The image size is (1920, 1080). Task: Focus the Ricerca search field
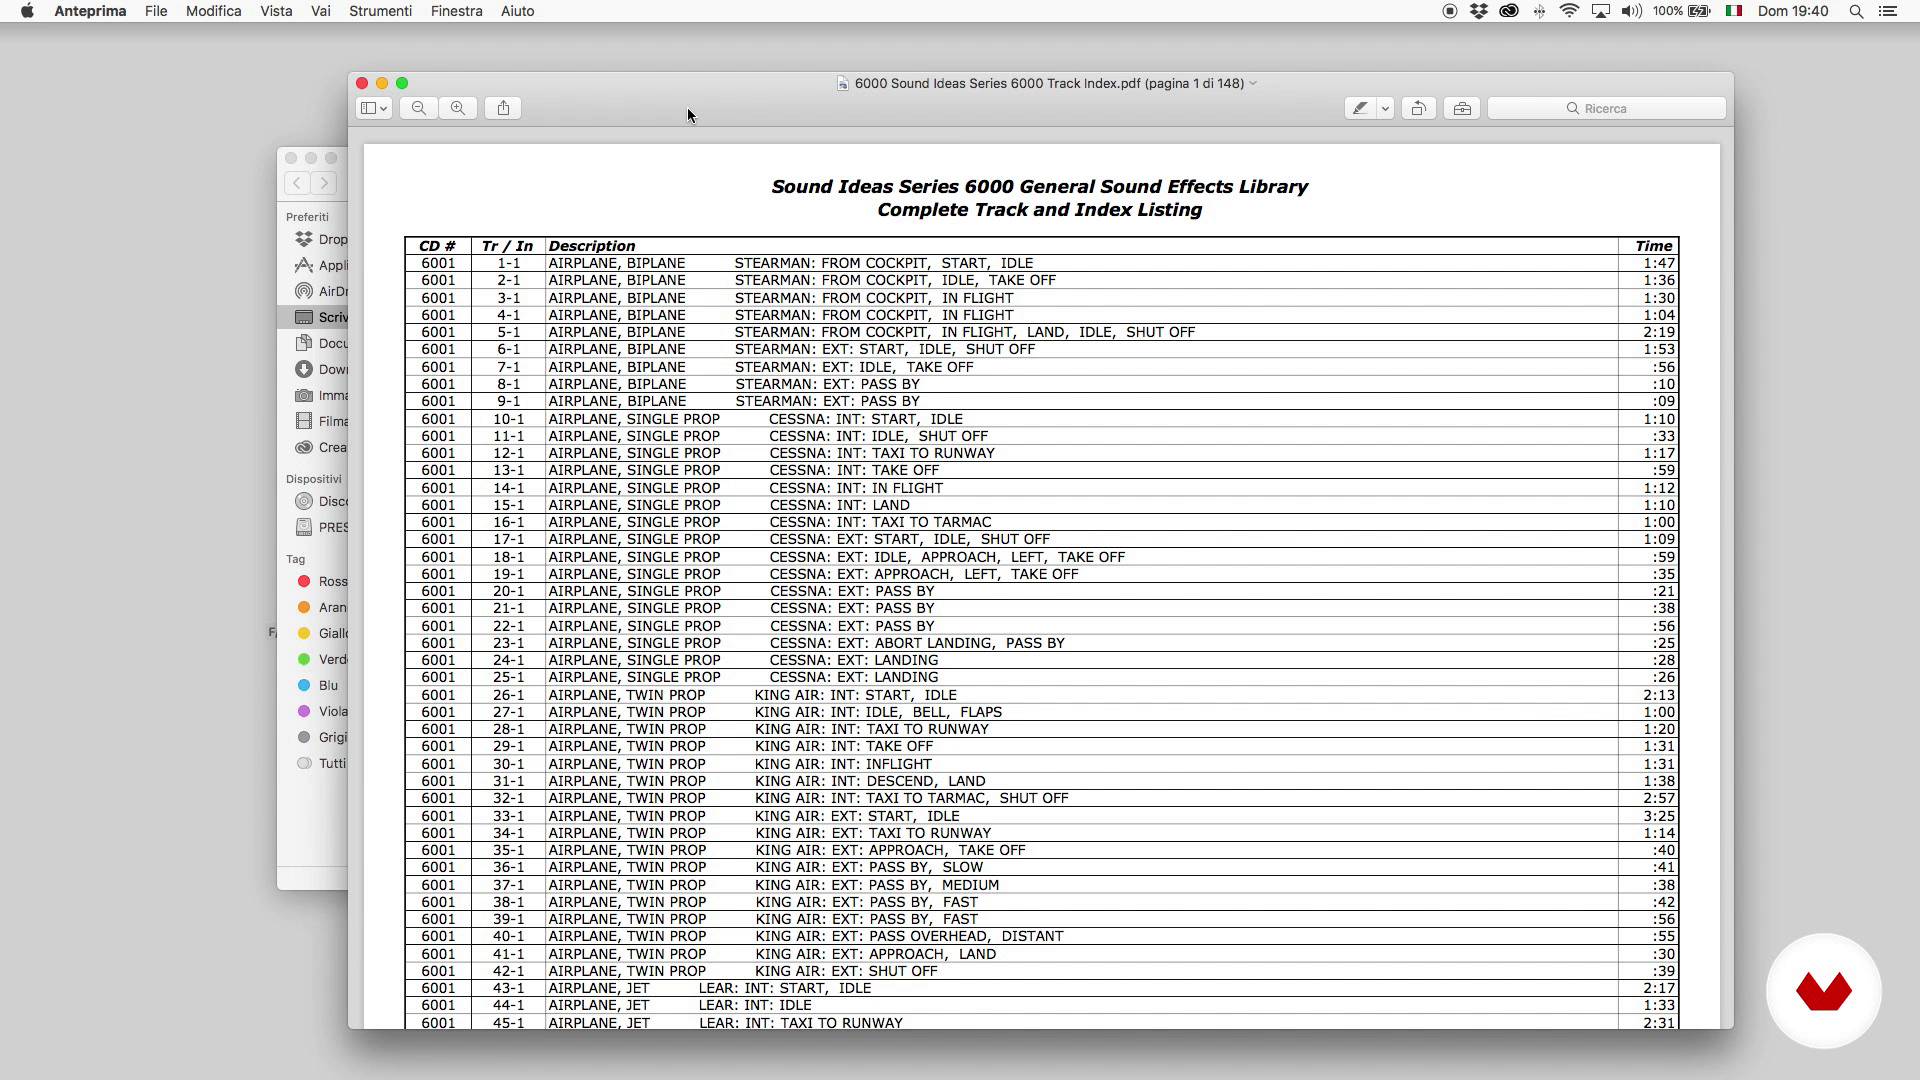(x=1607, y=108)
